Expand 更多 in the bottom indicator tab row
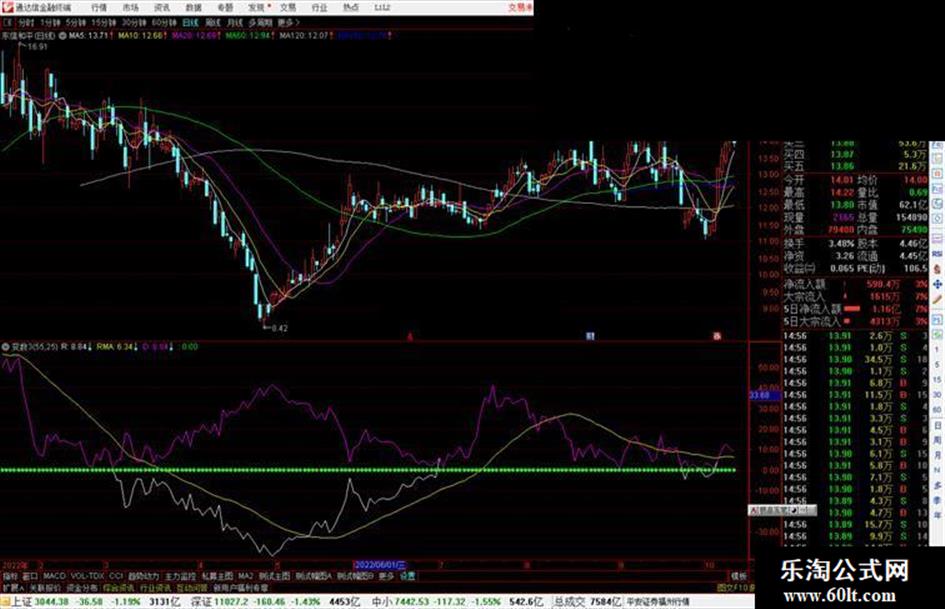945x609 pixels. click(x=386, y=576)
